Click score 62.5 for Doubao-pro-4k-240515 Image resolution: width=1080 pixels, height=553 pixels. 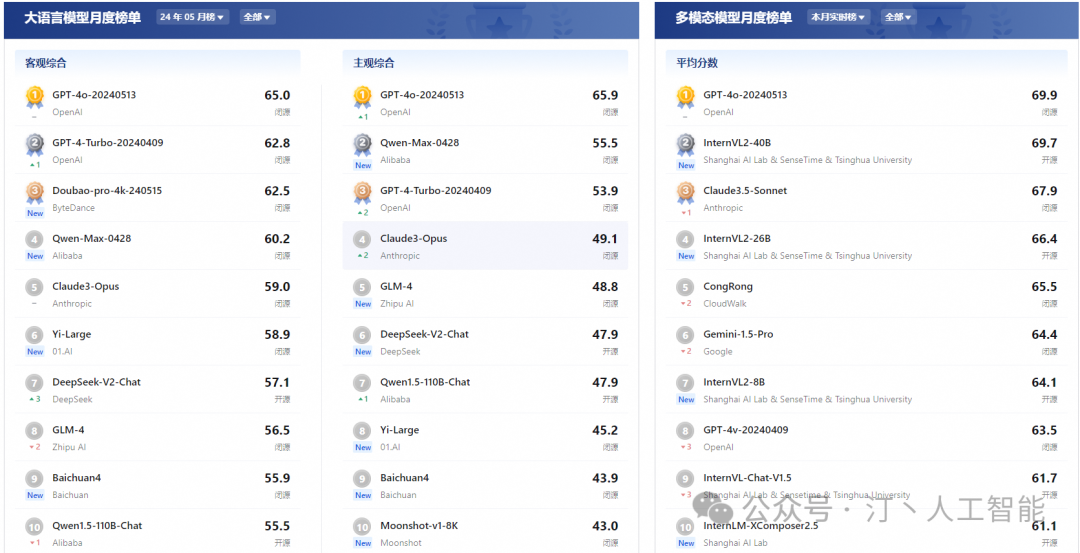[x=278, y=191]
